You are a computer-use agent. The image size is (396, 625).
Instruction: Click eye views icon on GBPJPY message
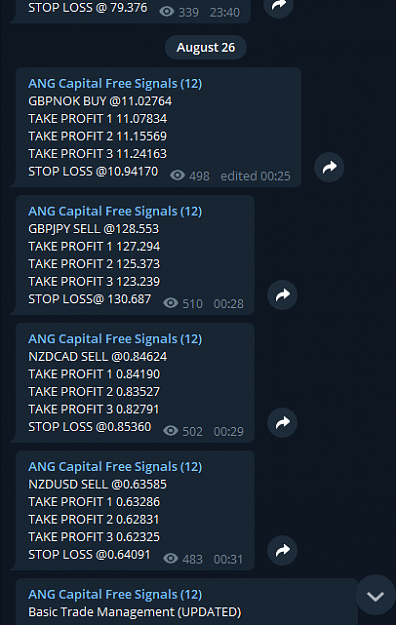(x=171, y=303)
